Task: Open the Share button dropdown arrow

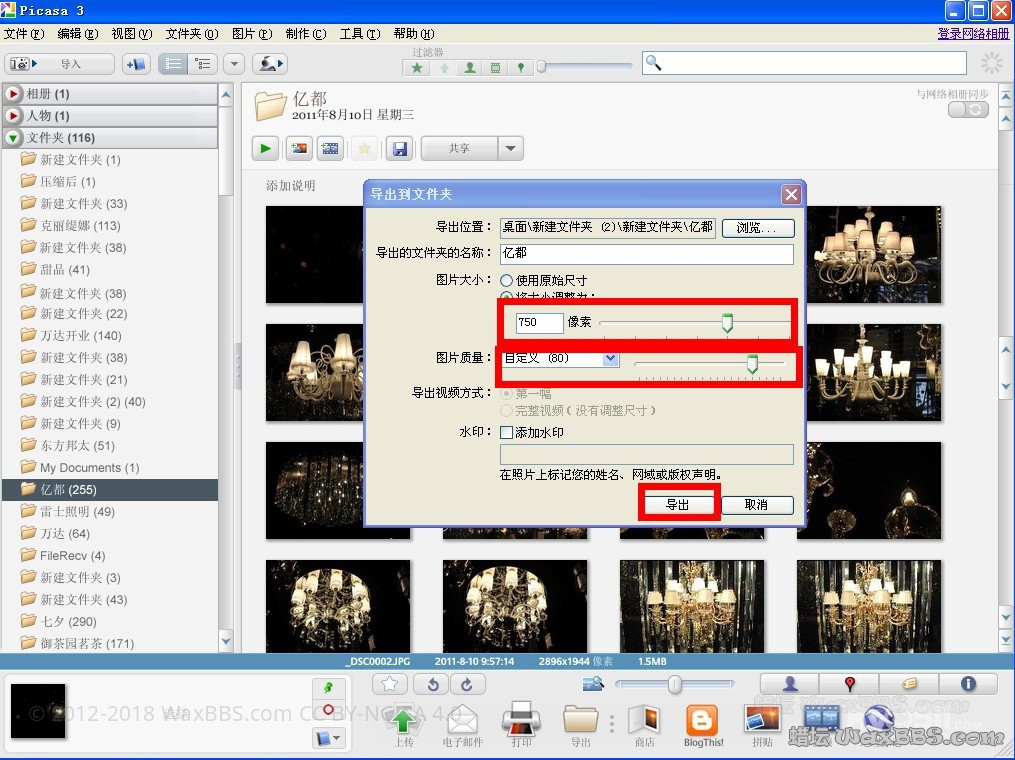Action: (x=511, y=149)
